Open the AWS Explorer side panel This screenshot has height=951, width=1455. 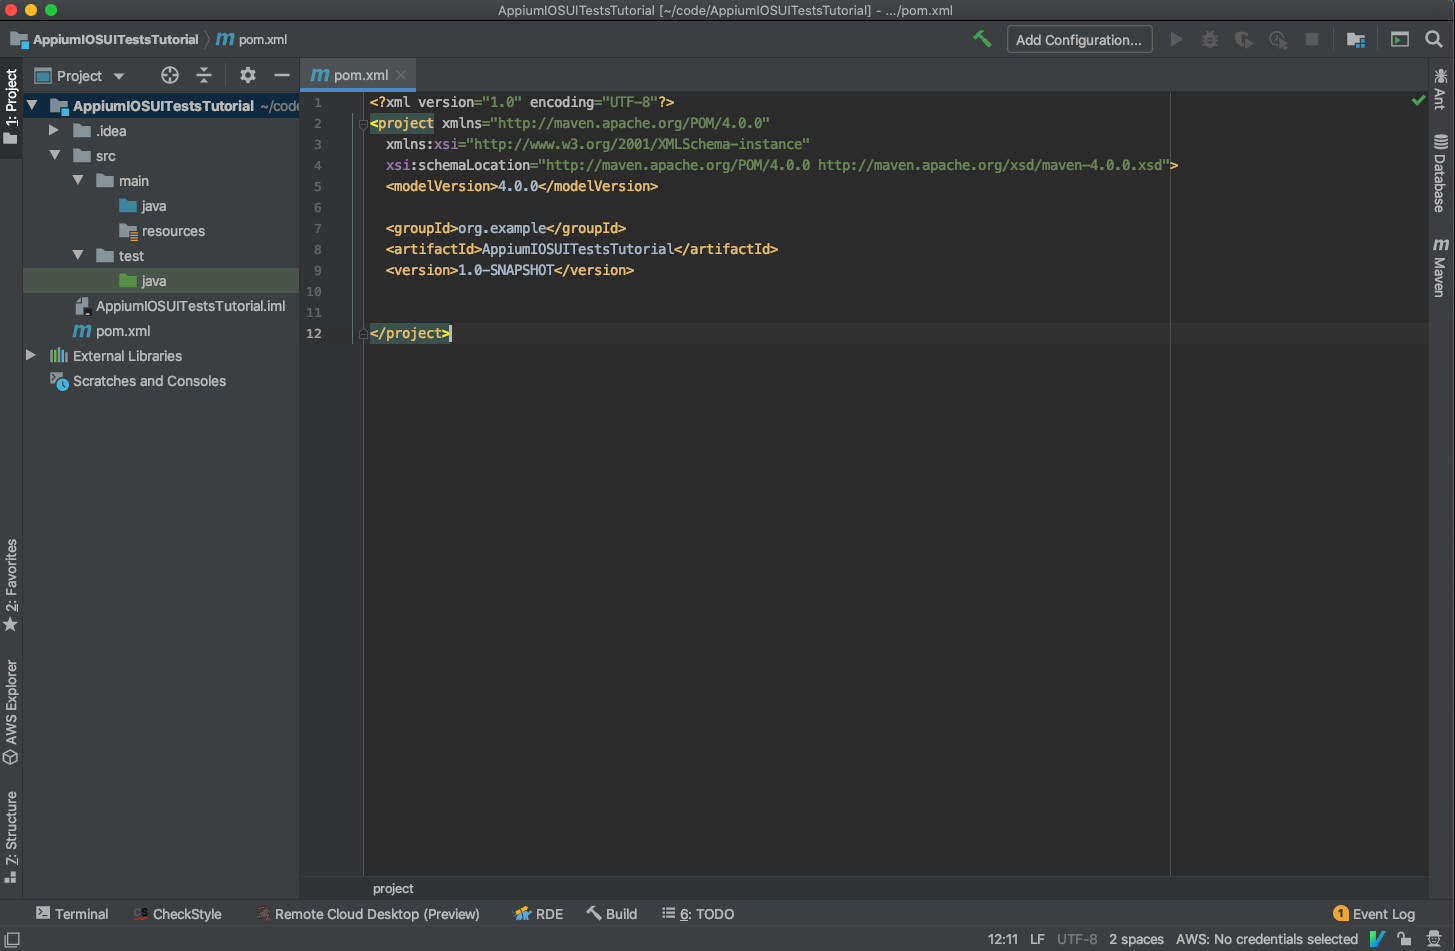(11, 712)
